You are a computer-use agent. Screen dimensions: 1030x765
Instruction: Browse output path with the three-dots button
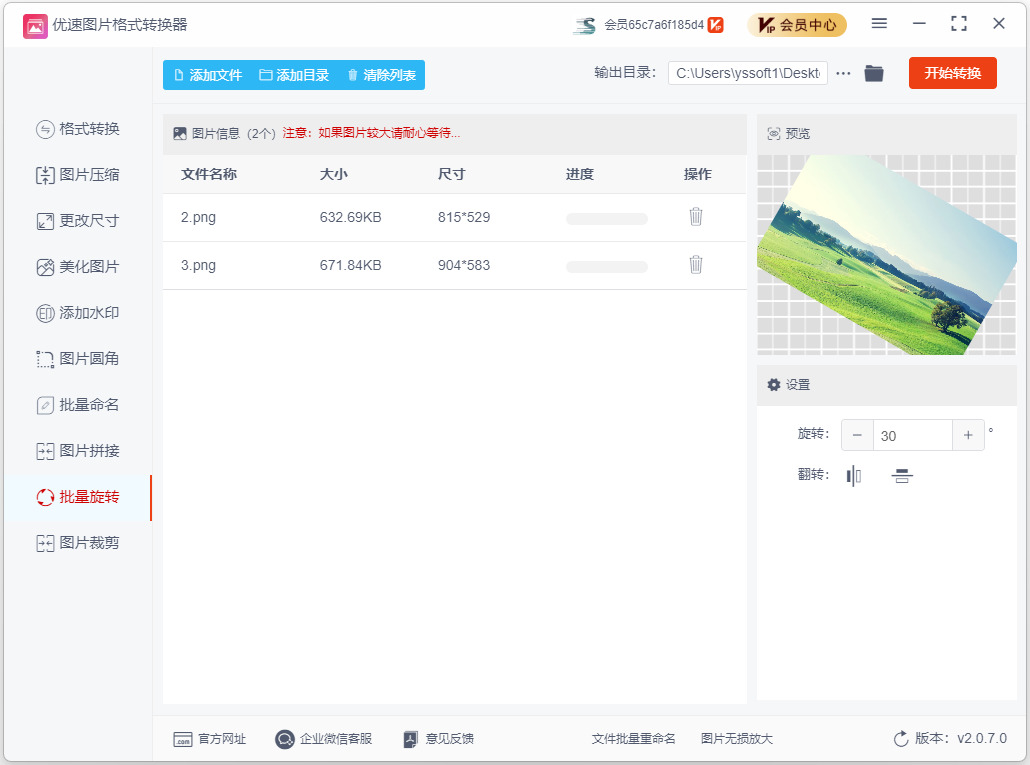click(x=843, y=73)
